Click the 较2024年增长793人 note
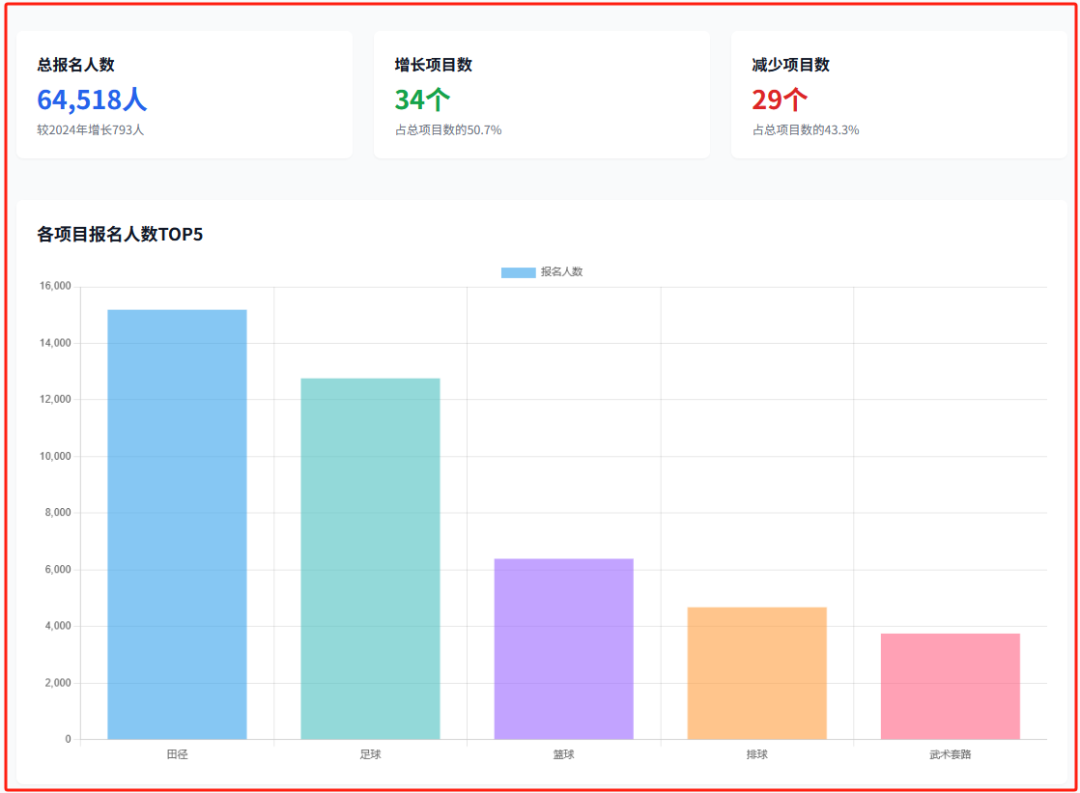Viewport: 1080px width, 793px height. [90, 130]
